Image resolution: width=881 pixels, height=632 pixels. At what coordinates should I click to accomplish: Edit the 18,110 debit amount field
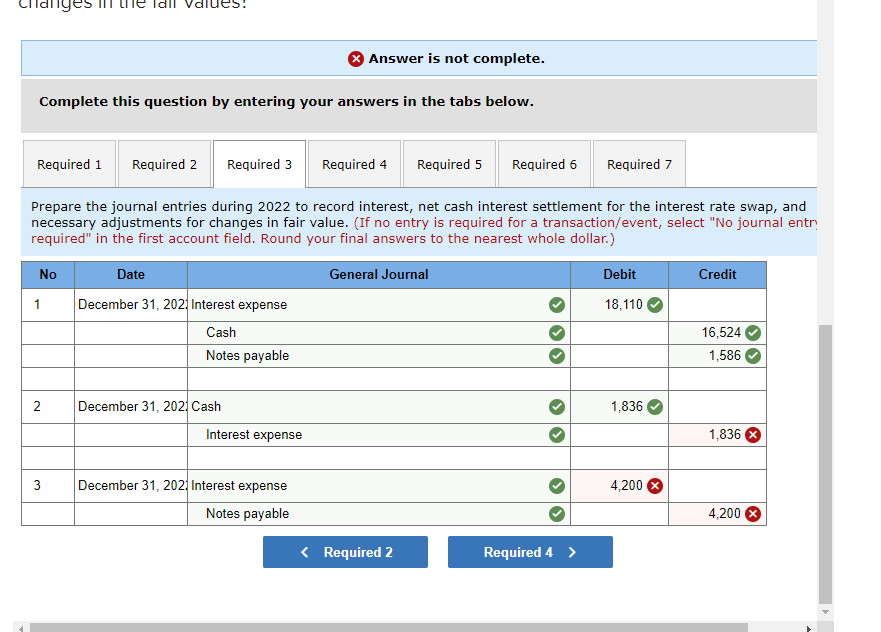point(619,304)
